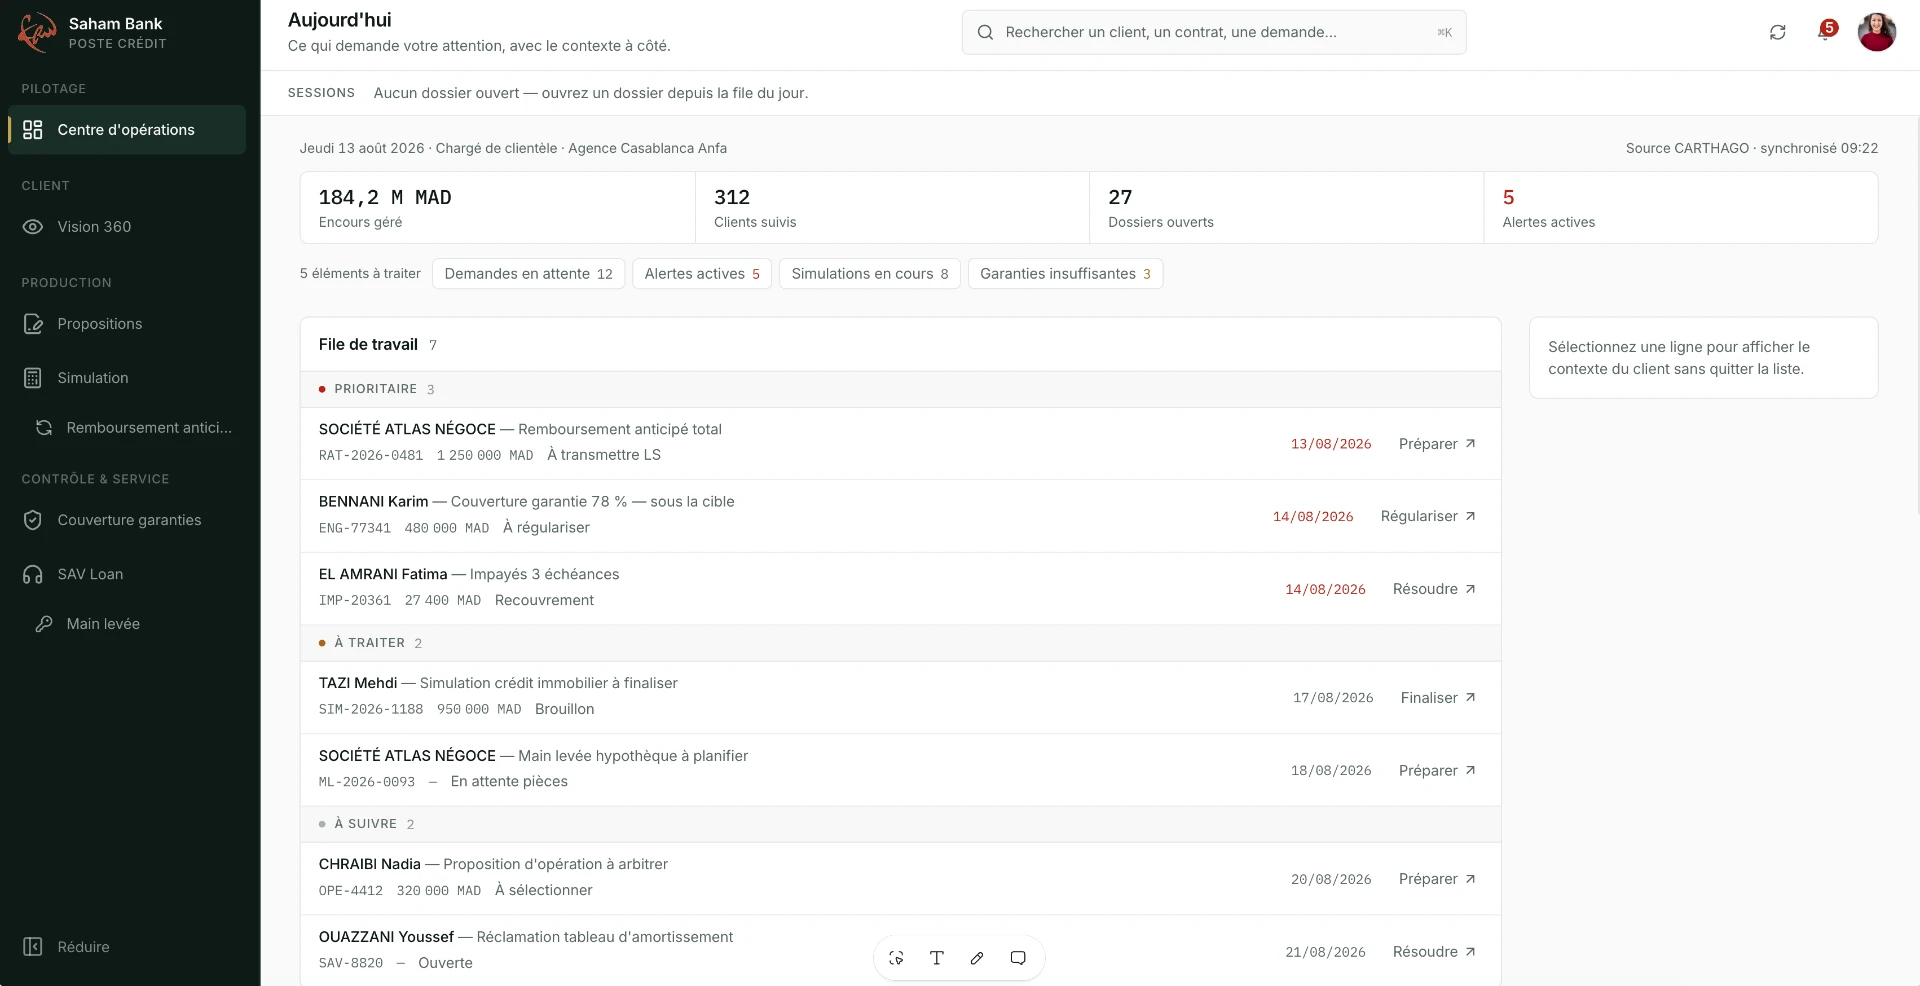Open the 312 Clients suivis card
1920x986 pixels.
pyautogui.click(x=892, y=208)
